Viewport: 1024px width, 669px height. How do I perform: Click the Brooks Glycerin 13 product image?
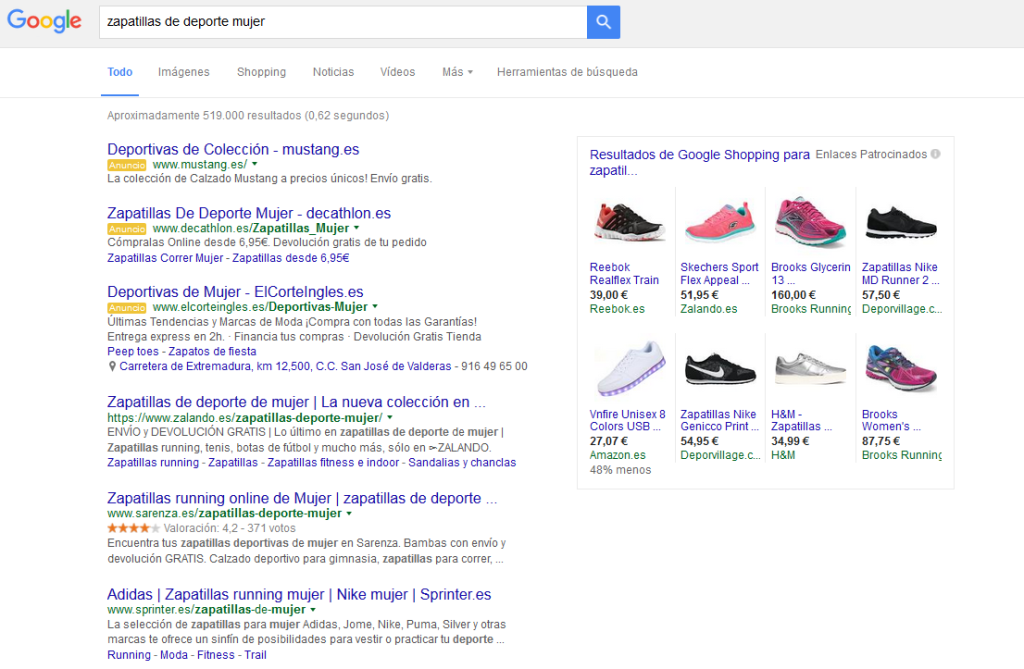[810, 219]
